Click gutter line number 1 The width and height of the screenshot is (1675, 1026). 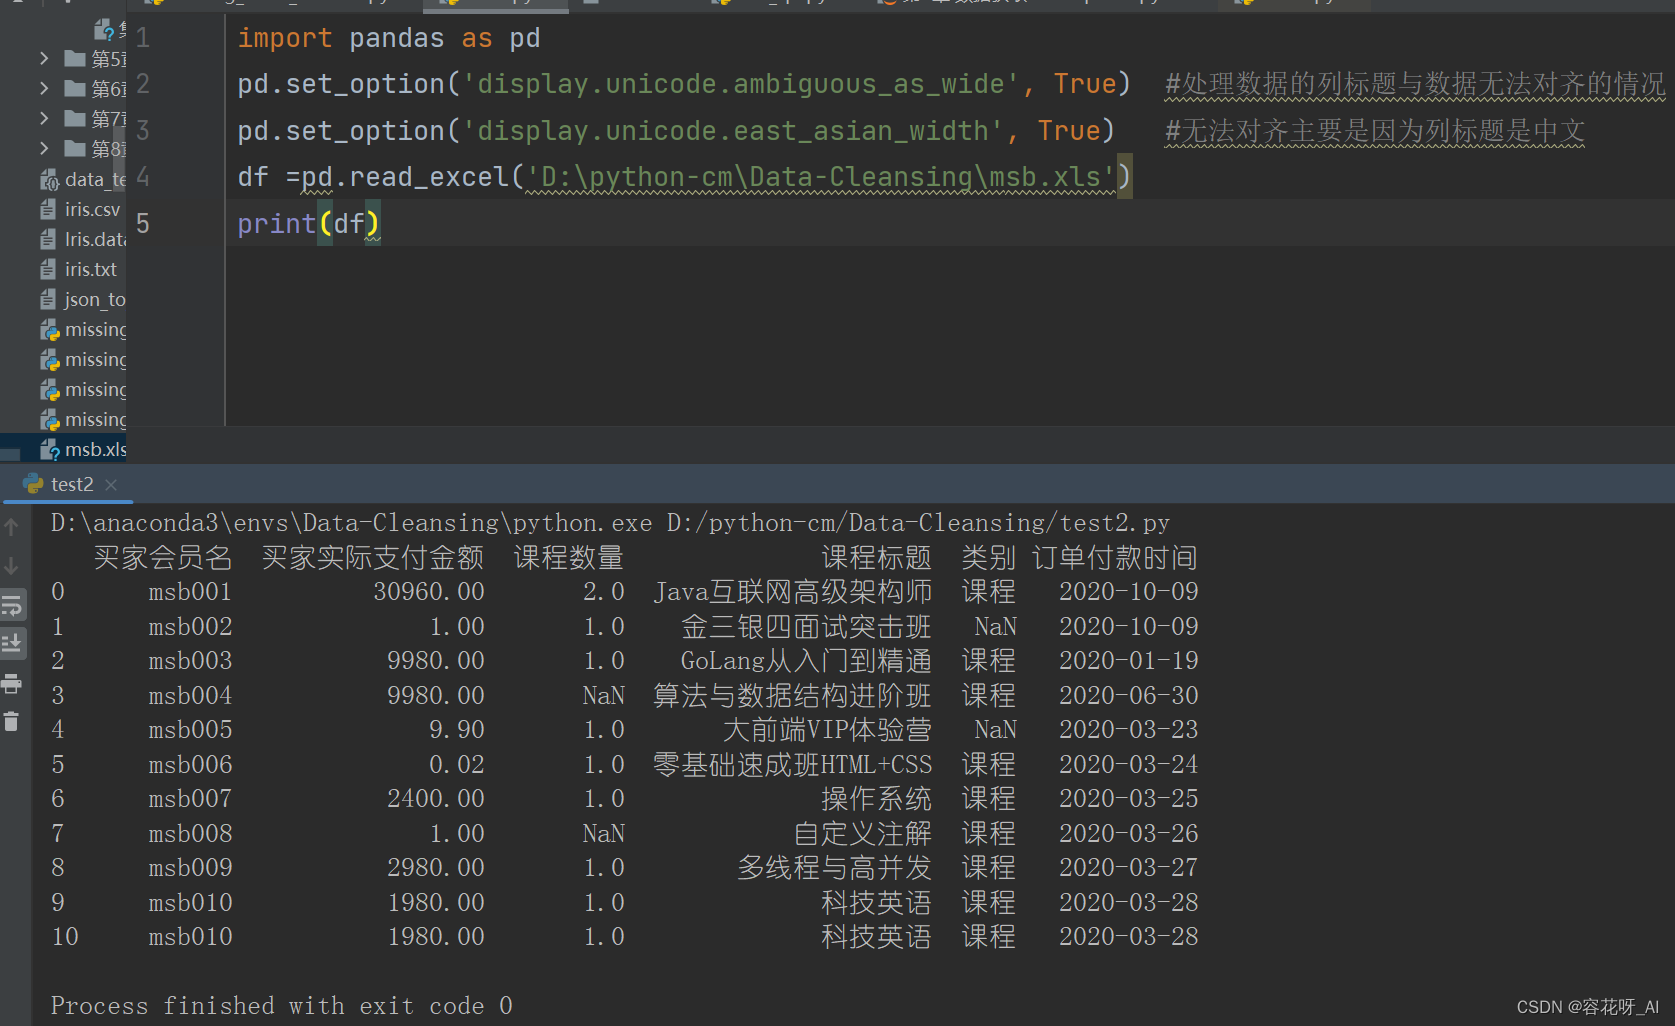pos(143,38)
